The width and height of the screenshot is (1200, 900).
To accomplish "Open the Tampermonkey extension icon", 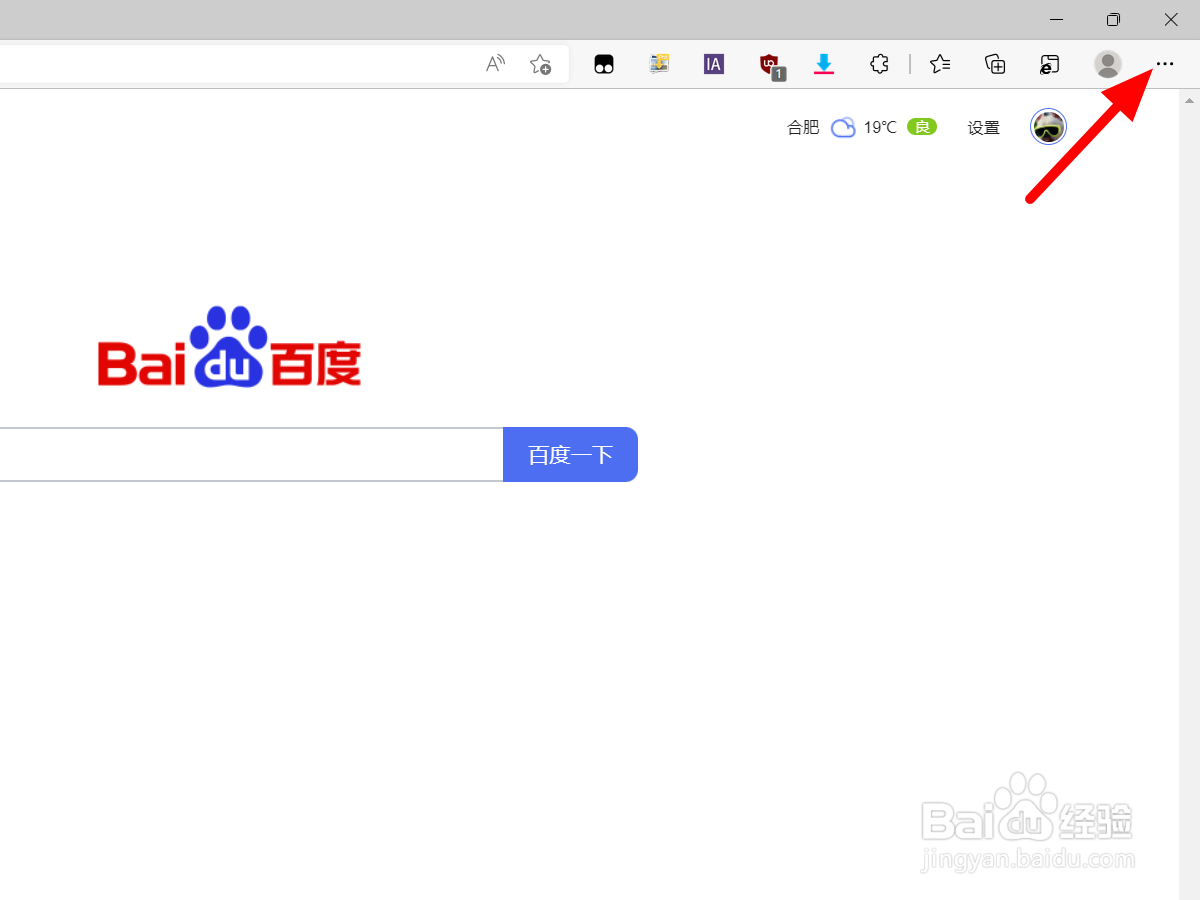I will pyautogui.click(x=603, y=64).
